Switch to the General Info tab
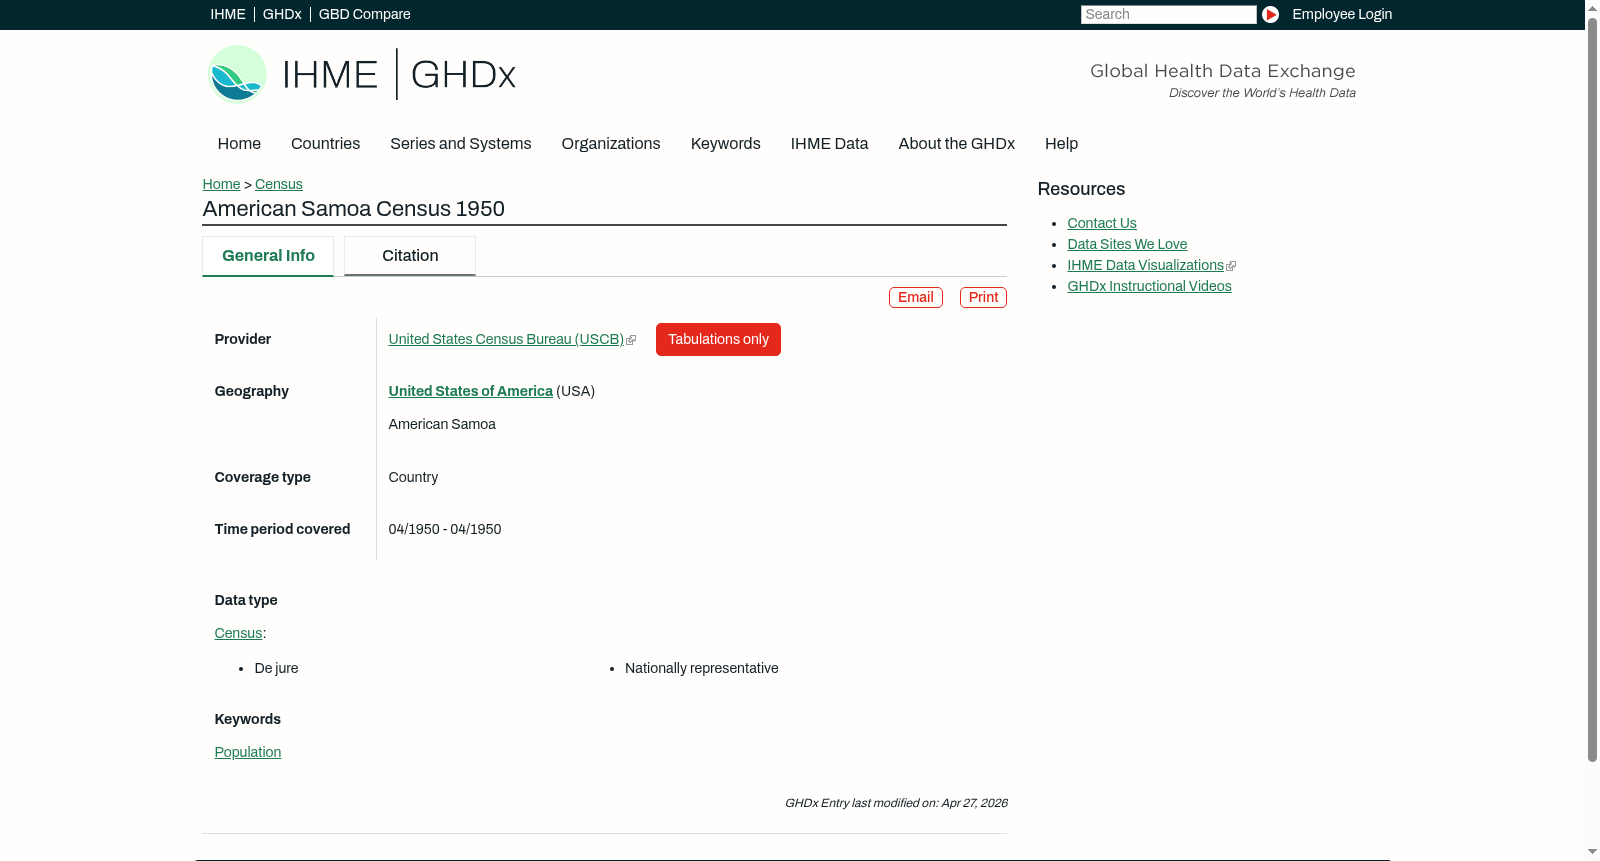Screen dimensions: 1600x861 (268, 256)
